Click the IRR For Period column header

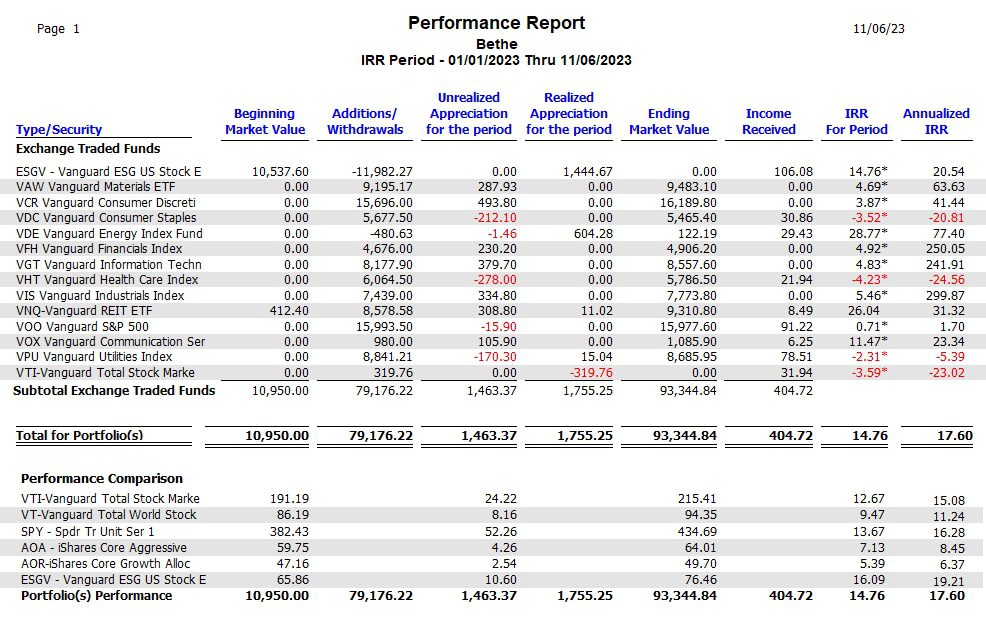(x=856, y=121)
